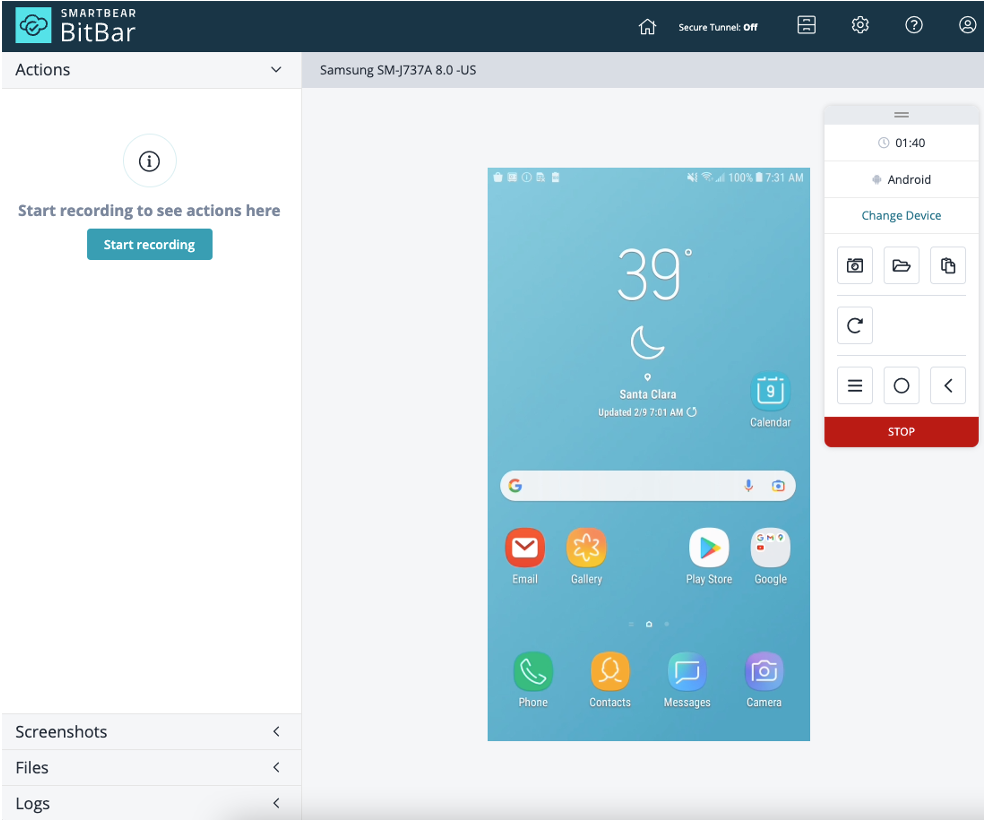987x820 pixels.
Task: Rotate the device with the refresh icon
Action: click(x=854, y=325)
